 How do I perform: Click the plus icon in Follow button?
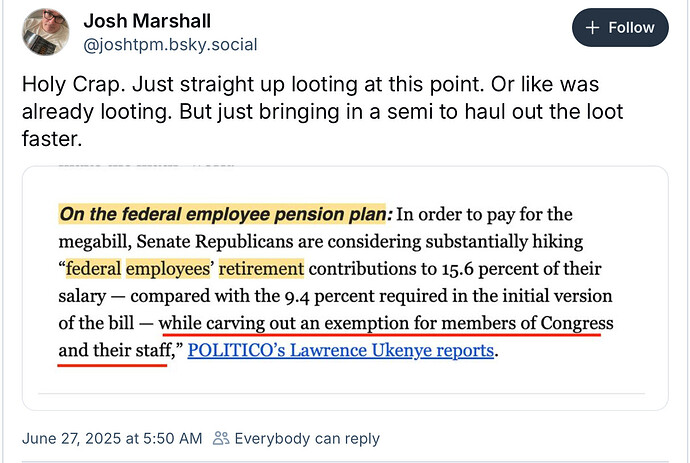click(592, 28)
